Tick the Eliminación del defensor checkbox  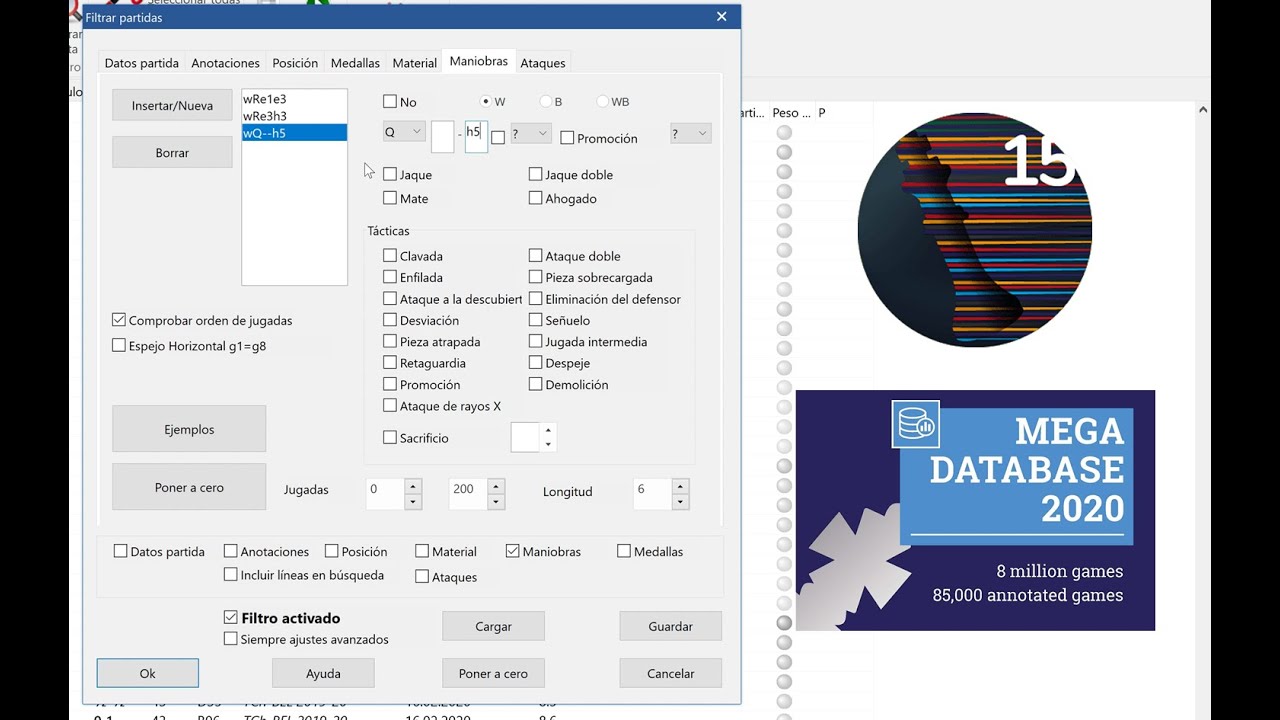[536, 299]
